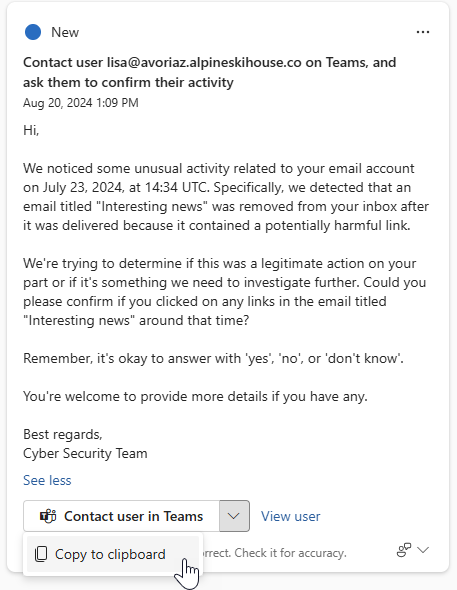Collapse the message with See less

(x=47, y=480)
